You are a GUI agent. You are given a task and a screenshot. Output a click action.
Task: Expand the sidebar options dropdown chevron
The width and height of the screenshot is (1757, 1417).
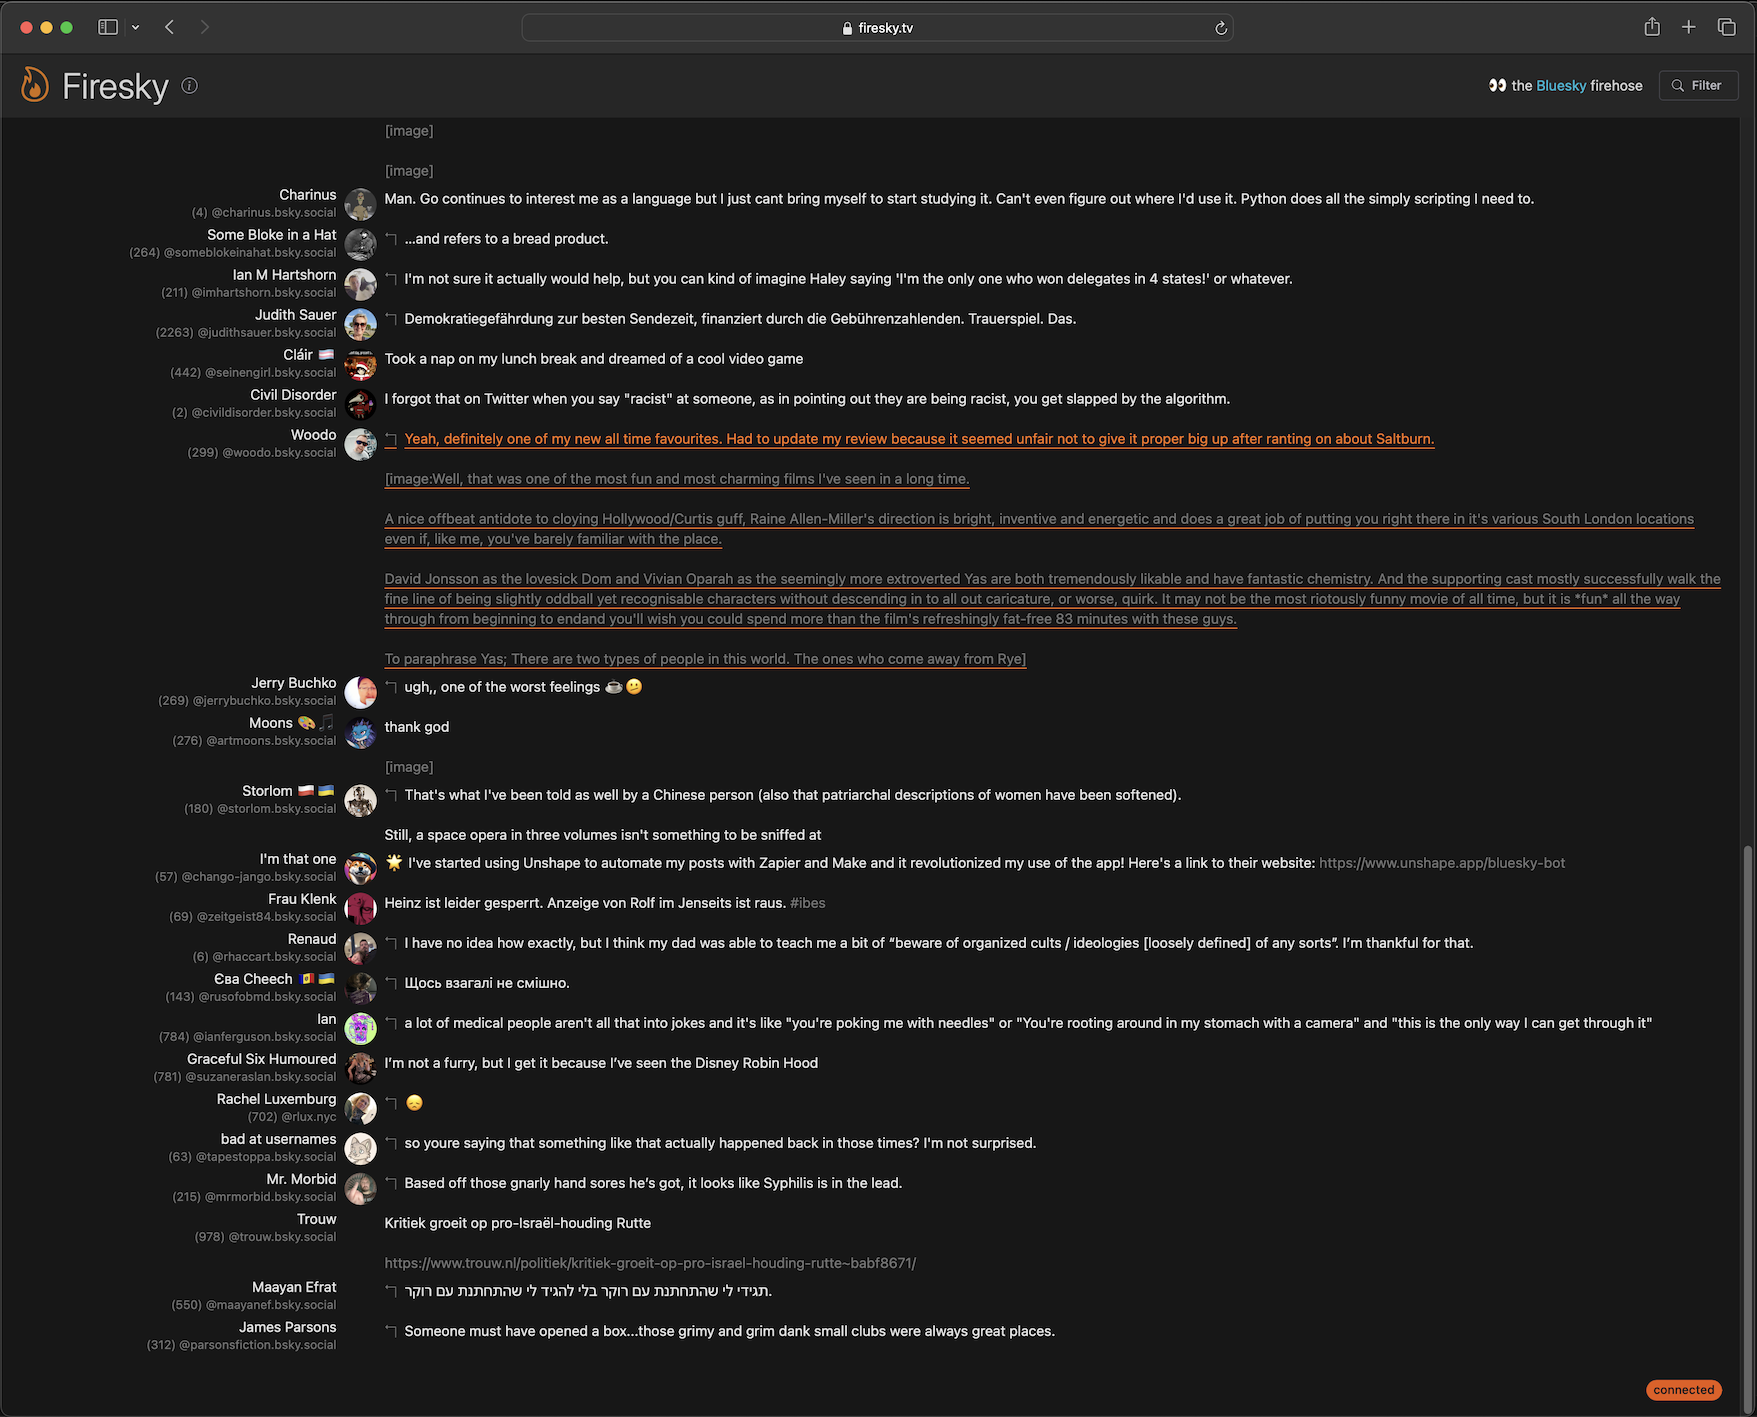(136, 27)
